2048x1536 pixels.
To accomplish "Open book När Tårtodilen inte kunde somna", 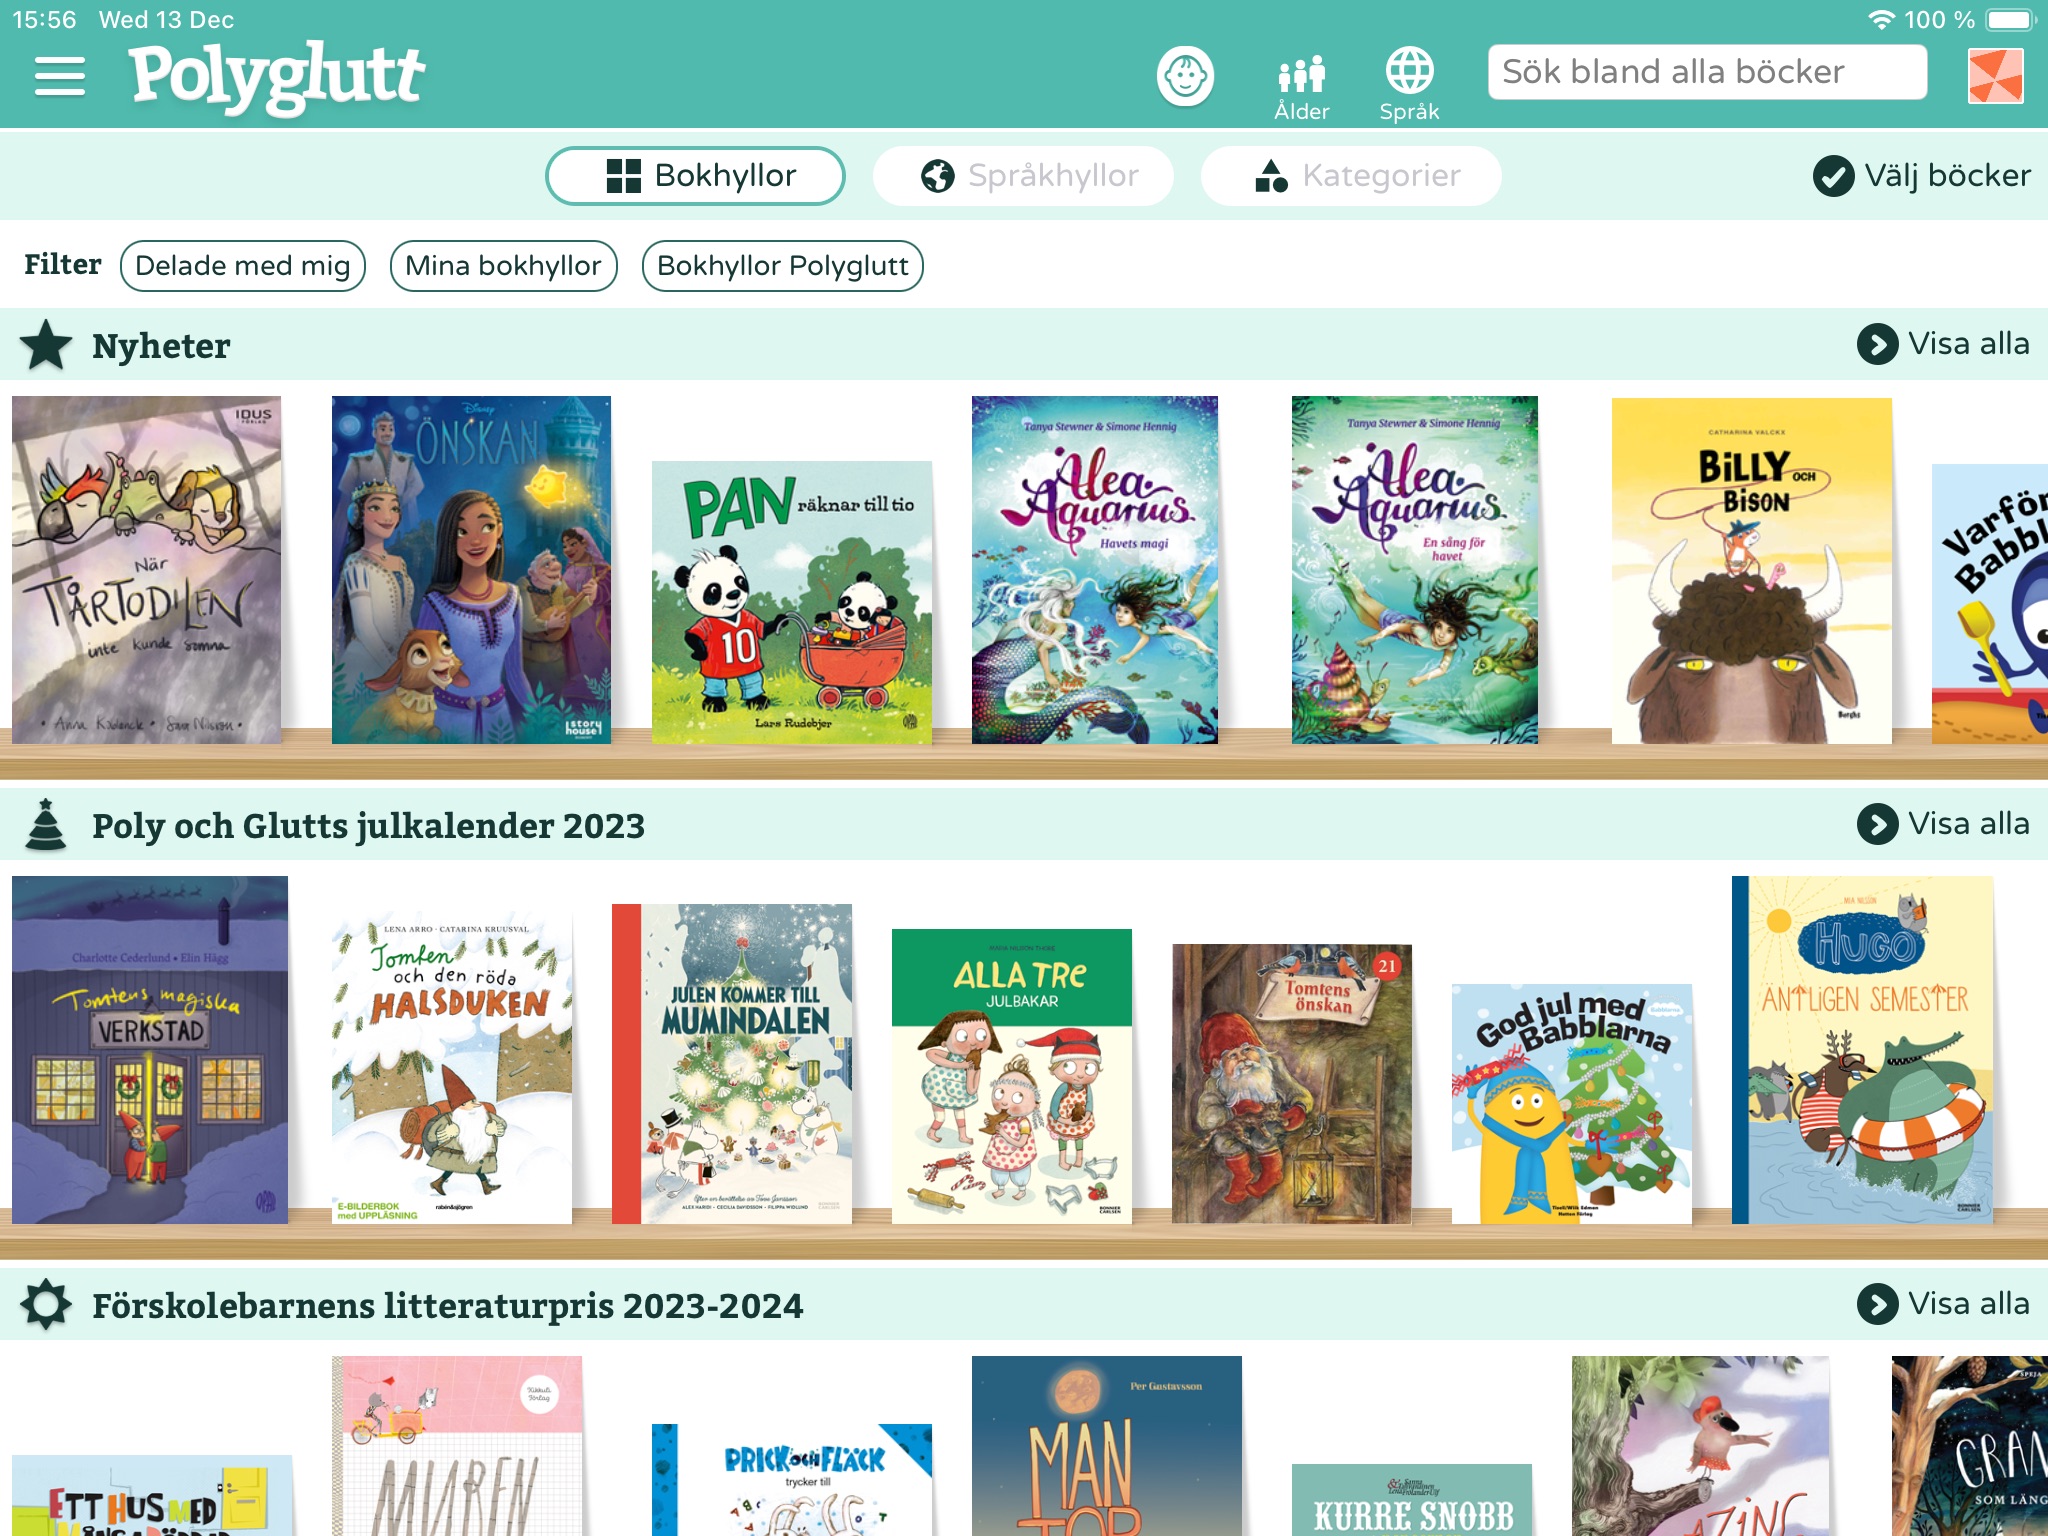I will (146, 570).
